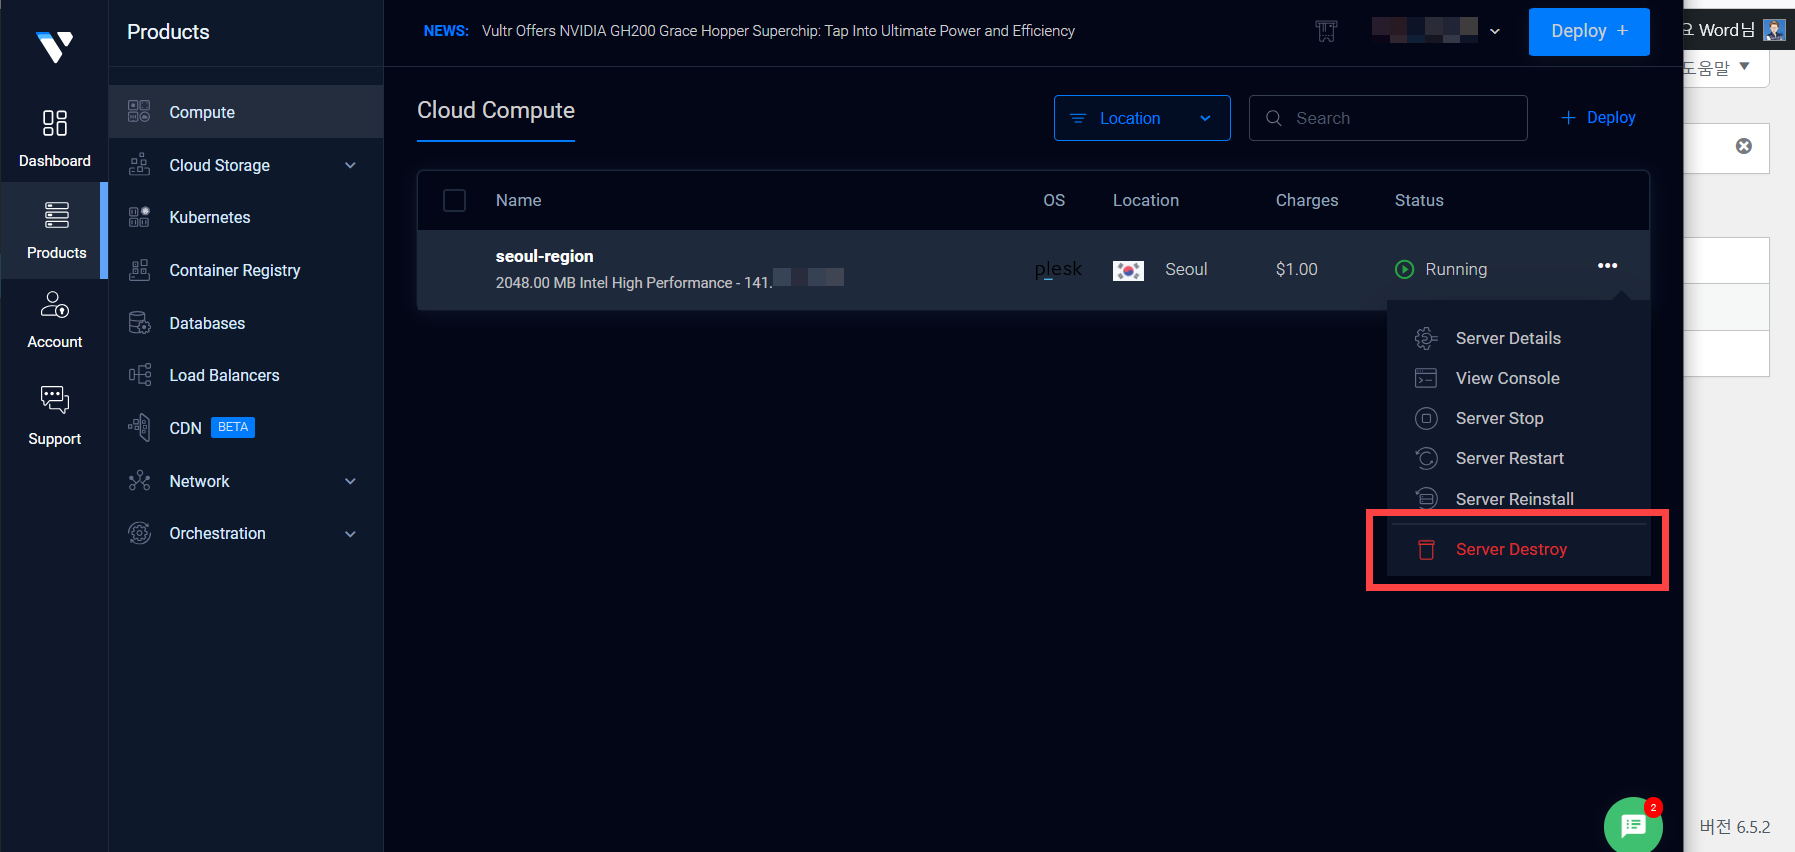Screen dimensions: 1795x852
Task: Open the Location filter dropdown
Action: click(1142, 118)
